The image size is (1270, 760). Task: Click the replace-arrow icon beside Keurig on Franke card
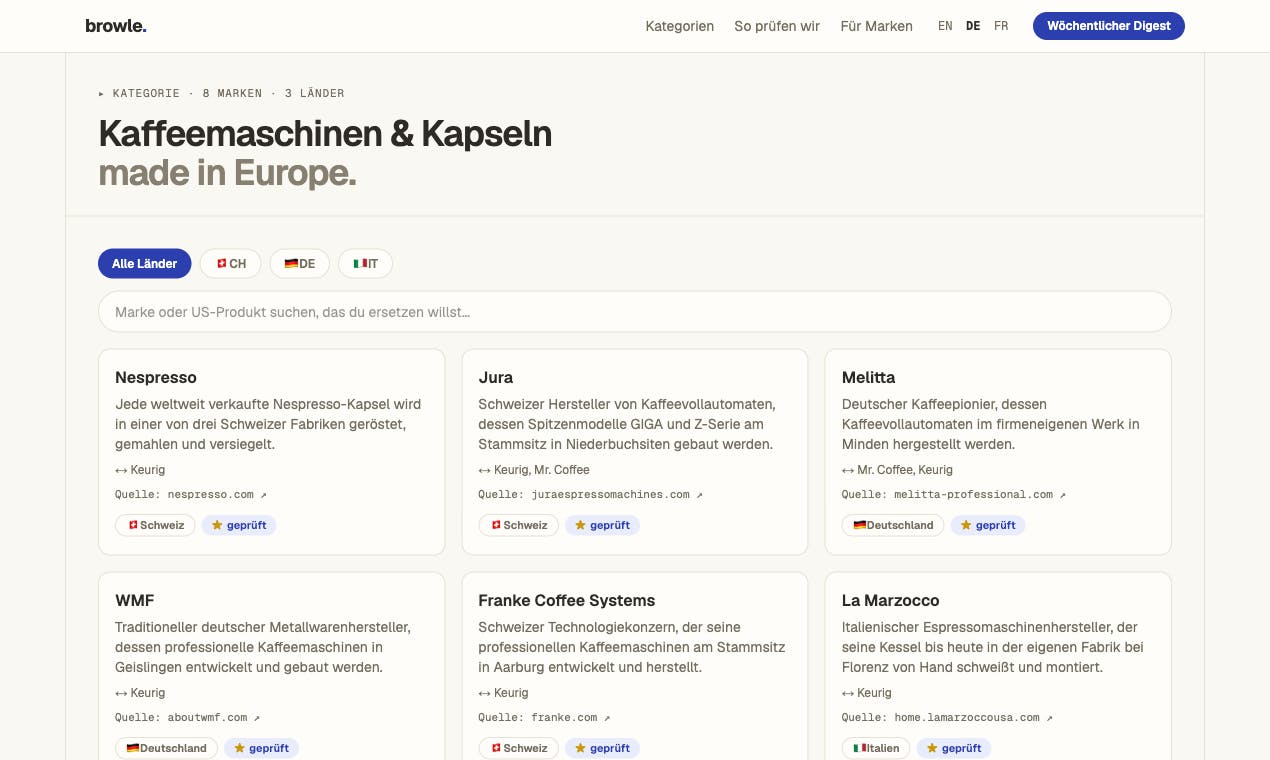click(484, 693)
